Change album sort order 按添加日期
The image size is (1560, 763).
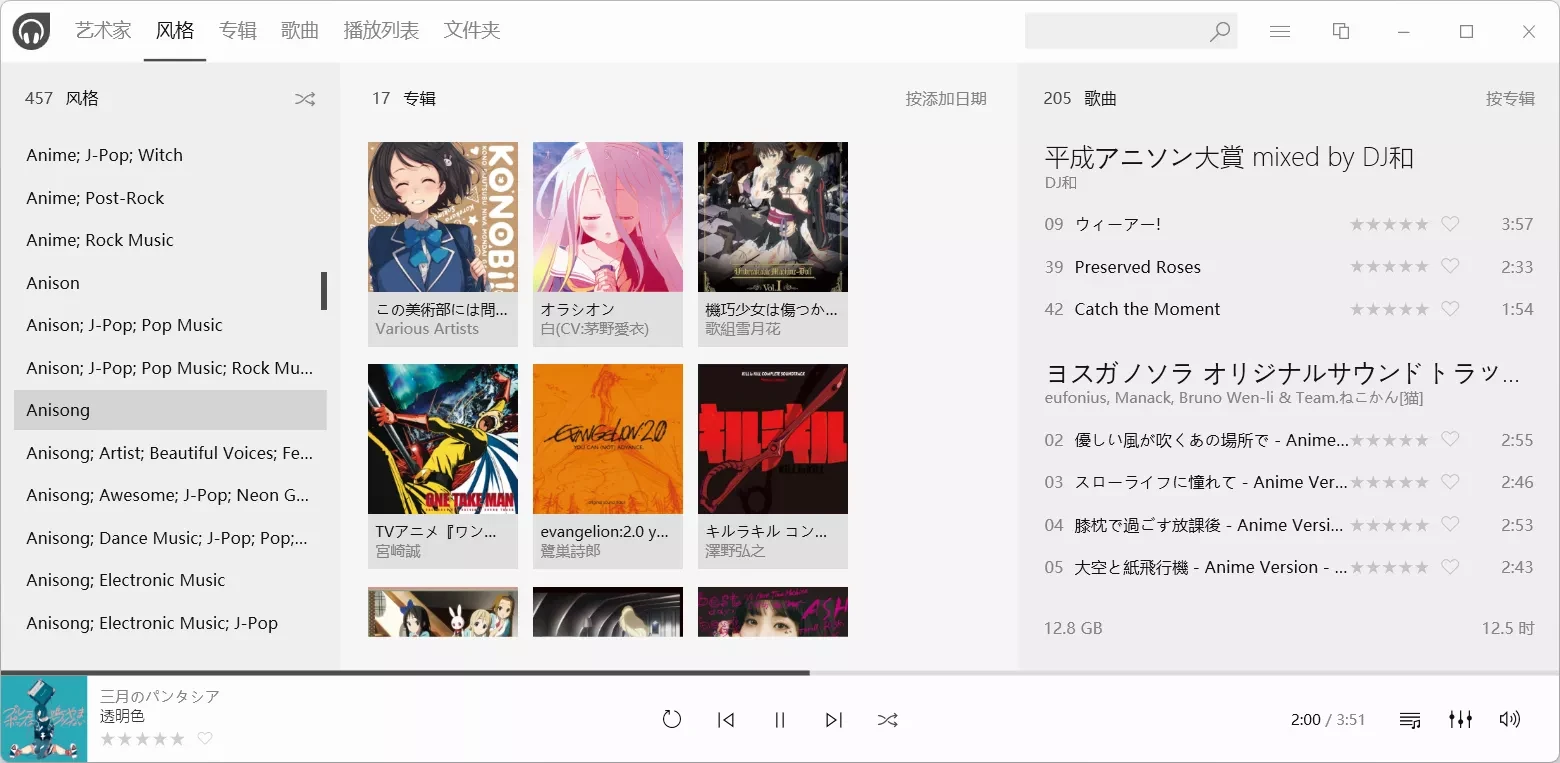click(x=946, y=99)
